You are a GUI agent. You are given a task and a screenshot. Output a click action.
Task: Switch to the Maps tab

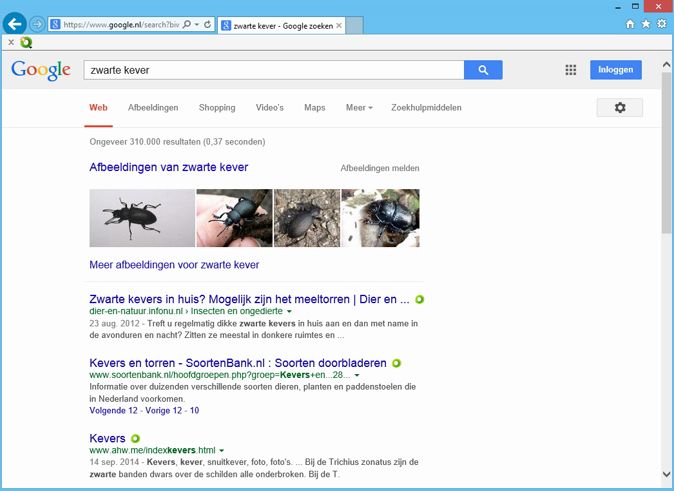coord(315,107)
